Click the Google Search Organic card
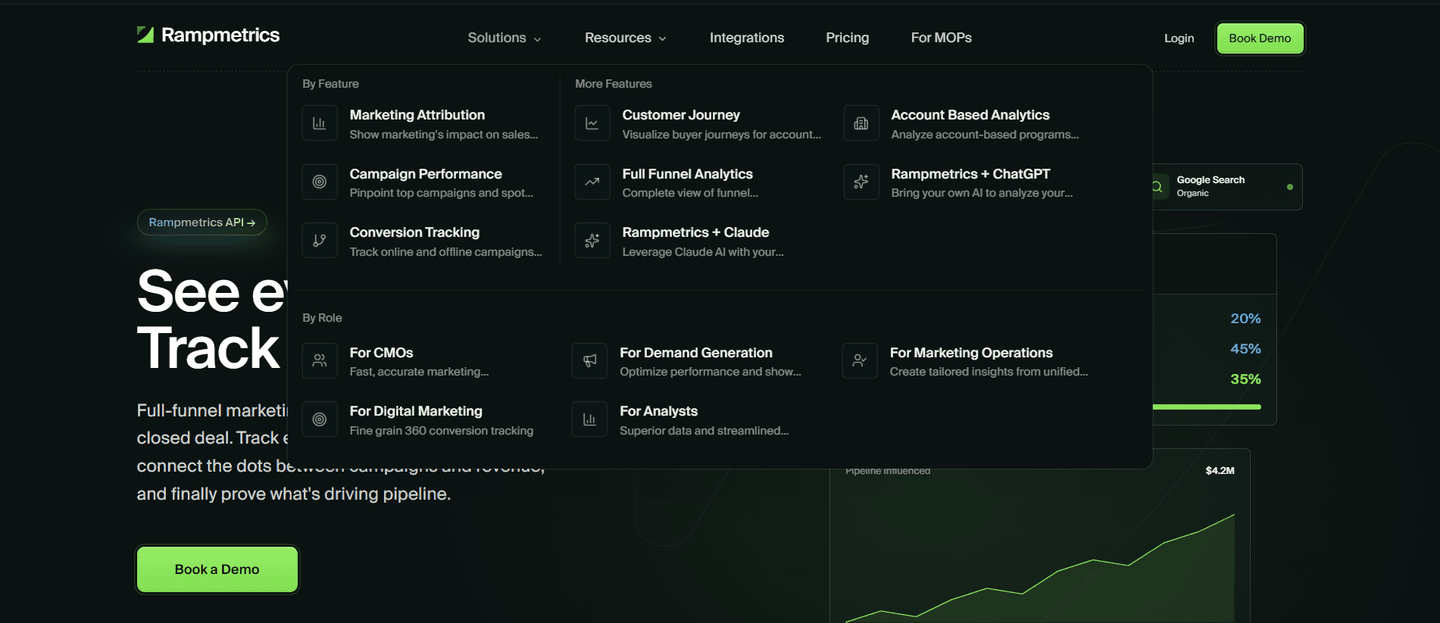The height and width of the screenshot is (623, 1440). tap(1227, 187)
